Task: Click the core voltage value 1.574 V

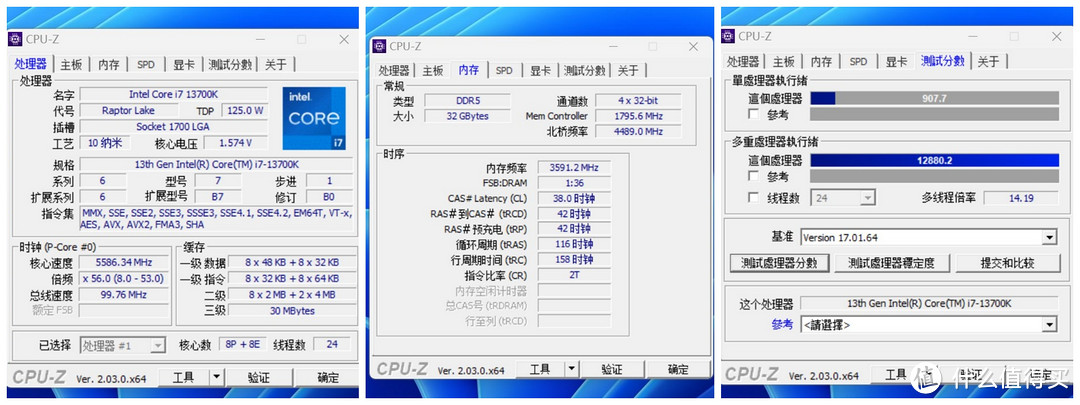Action: (234, 143)
